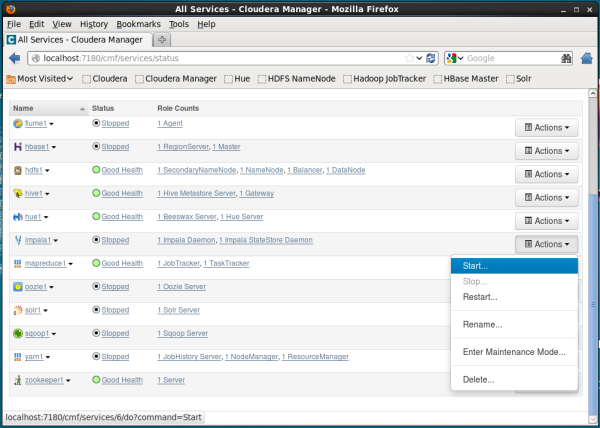Click the impala1 service icon
The image size is (600, 428).
pos(18,240)
